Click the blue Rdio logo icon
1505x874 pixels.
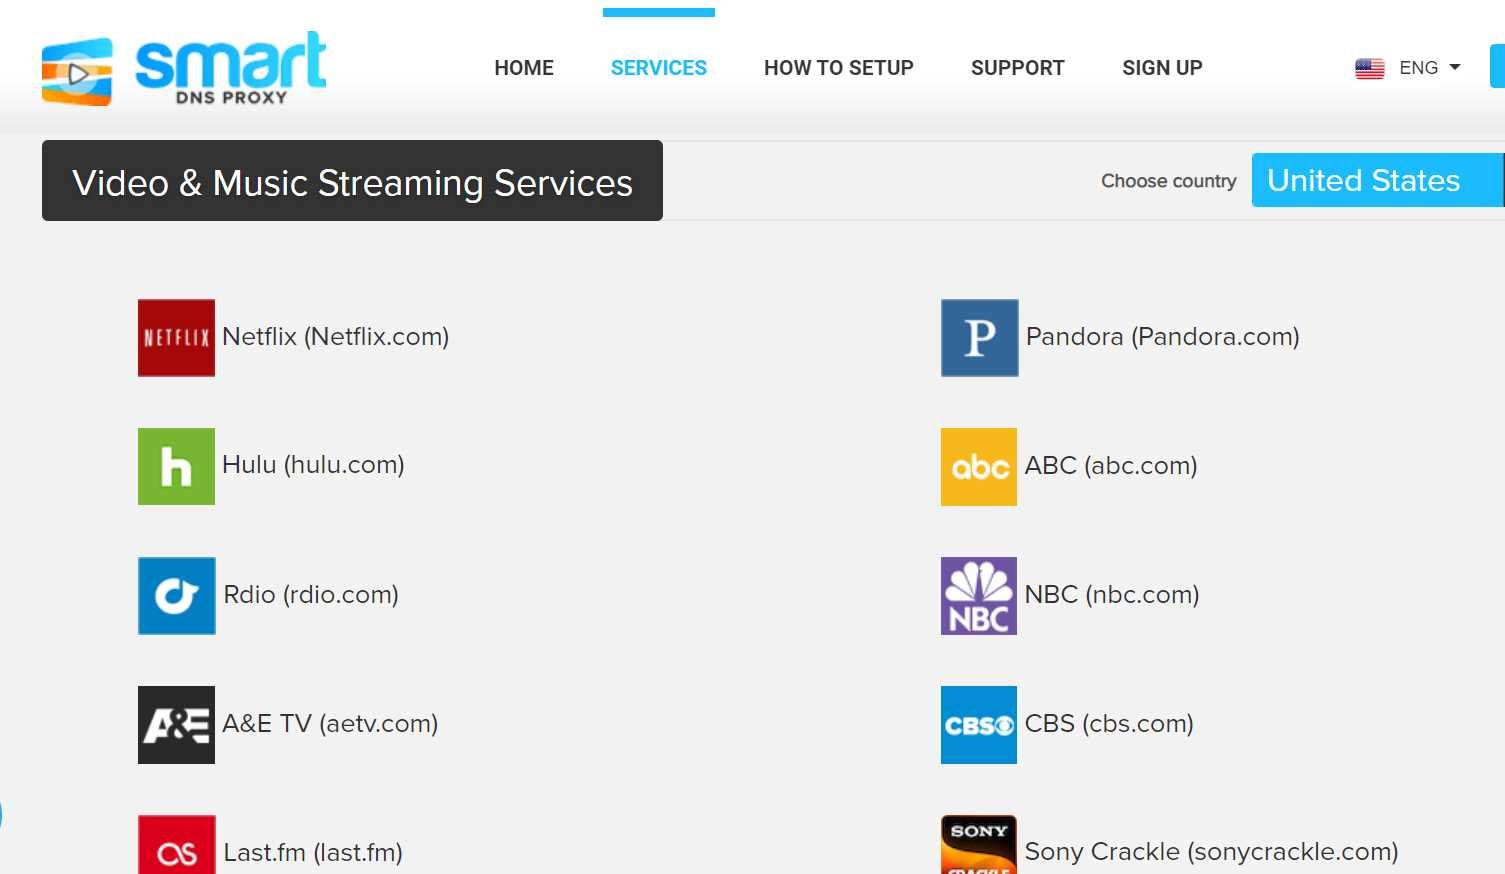176,596
